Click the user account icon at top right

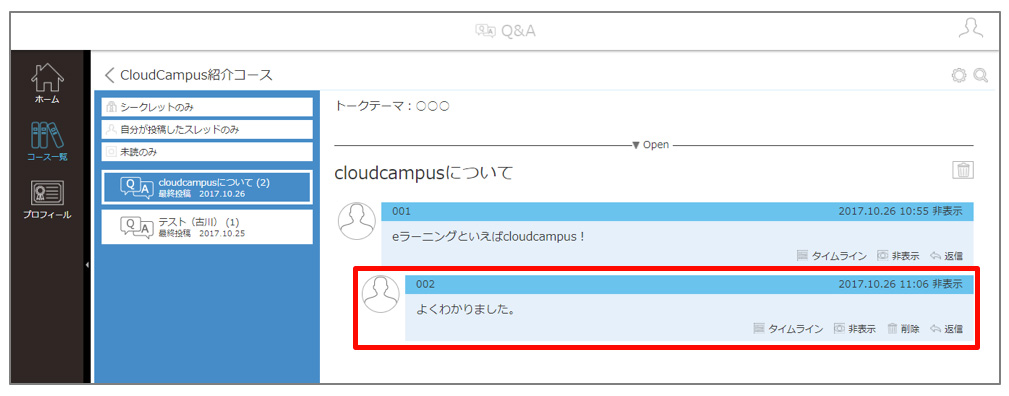coord(970,28)
